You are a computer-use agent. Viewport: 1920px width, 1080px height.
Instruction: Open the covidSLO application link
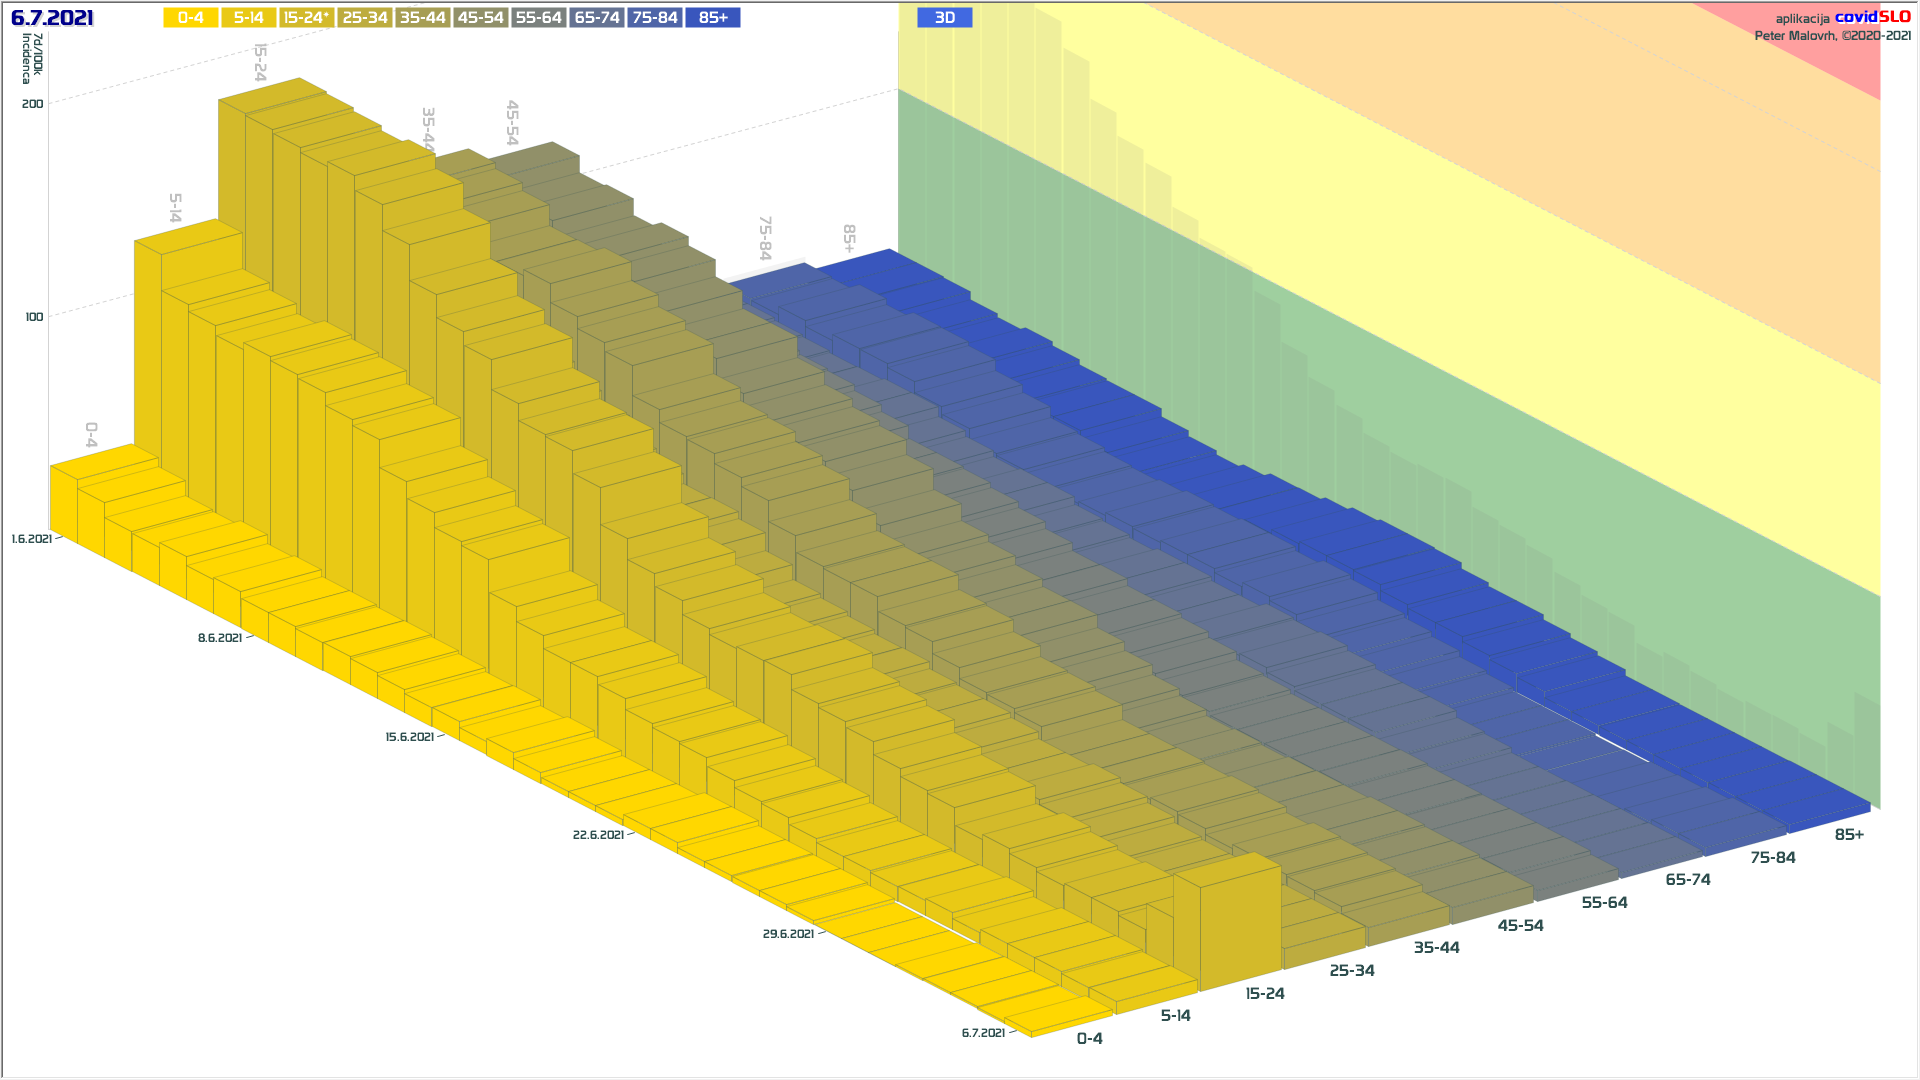point(1872,17)
